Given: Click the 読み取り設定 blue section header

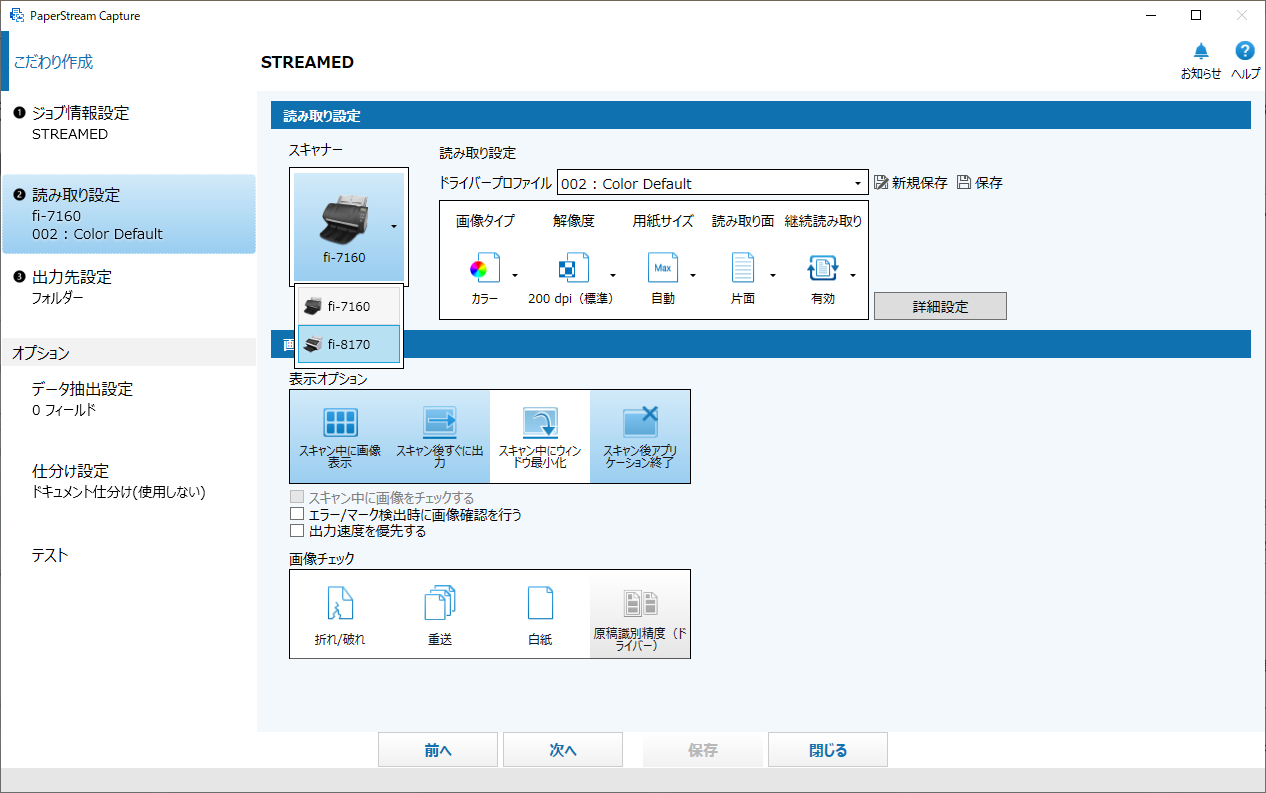Looking at the screenshot, I should pos(761,116).
